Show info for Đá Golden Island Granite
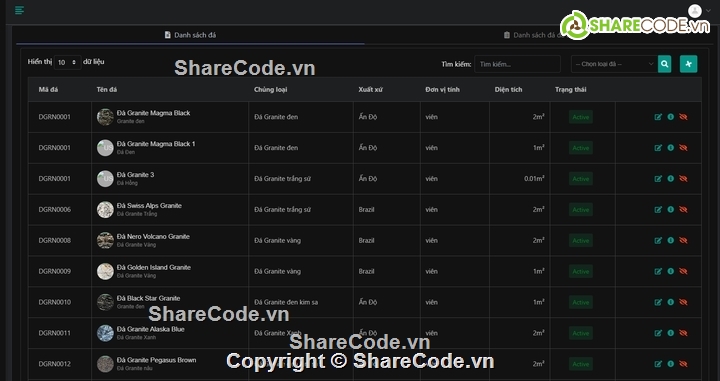Viewport: 720px width, 381px height. click(670, 271)
